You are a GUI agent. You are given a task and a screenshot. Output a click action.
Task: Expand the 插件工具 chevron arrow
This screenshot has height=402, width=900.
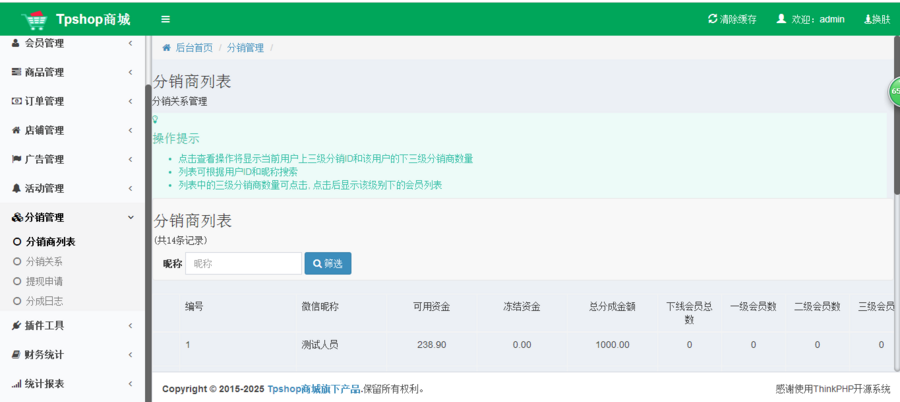coord(130,326)
